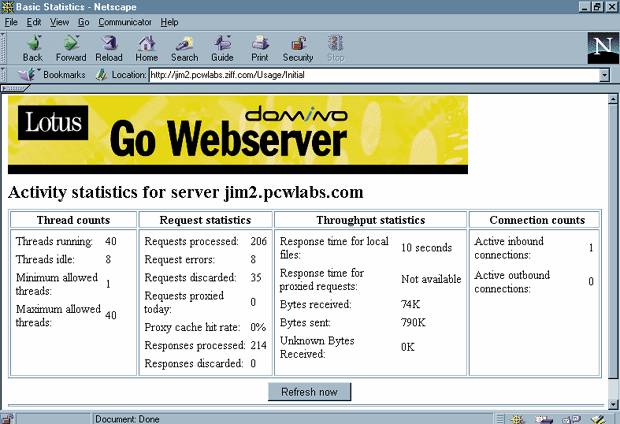Reload the current page

coord(109,48)
